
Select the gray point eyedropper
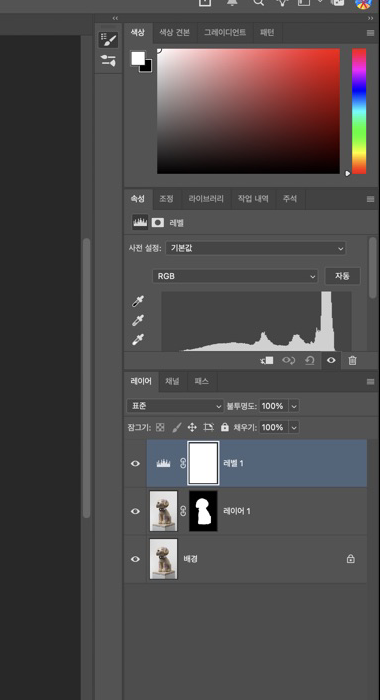click(x=138, y=320)
